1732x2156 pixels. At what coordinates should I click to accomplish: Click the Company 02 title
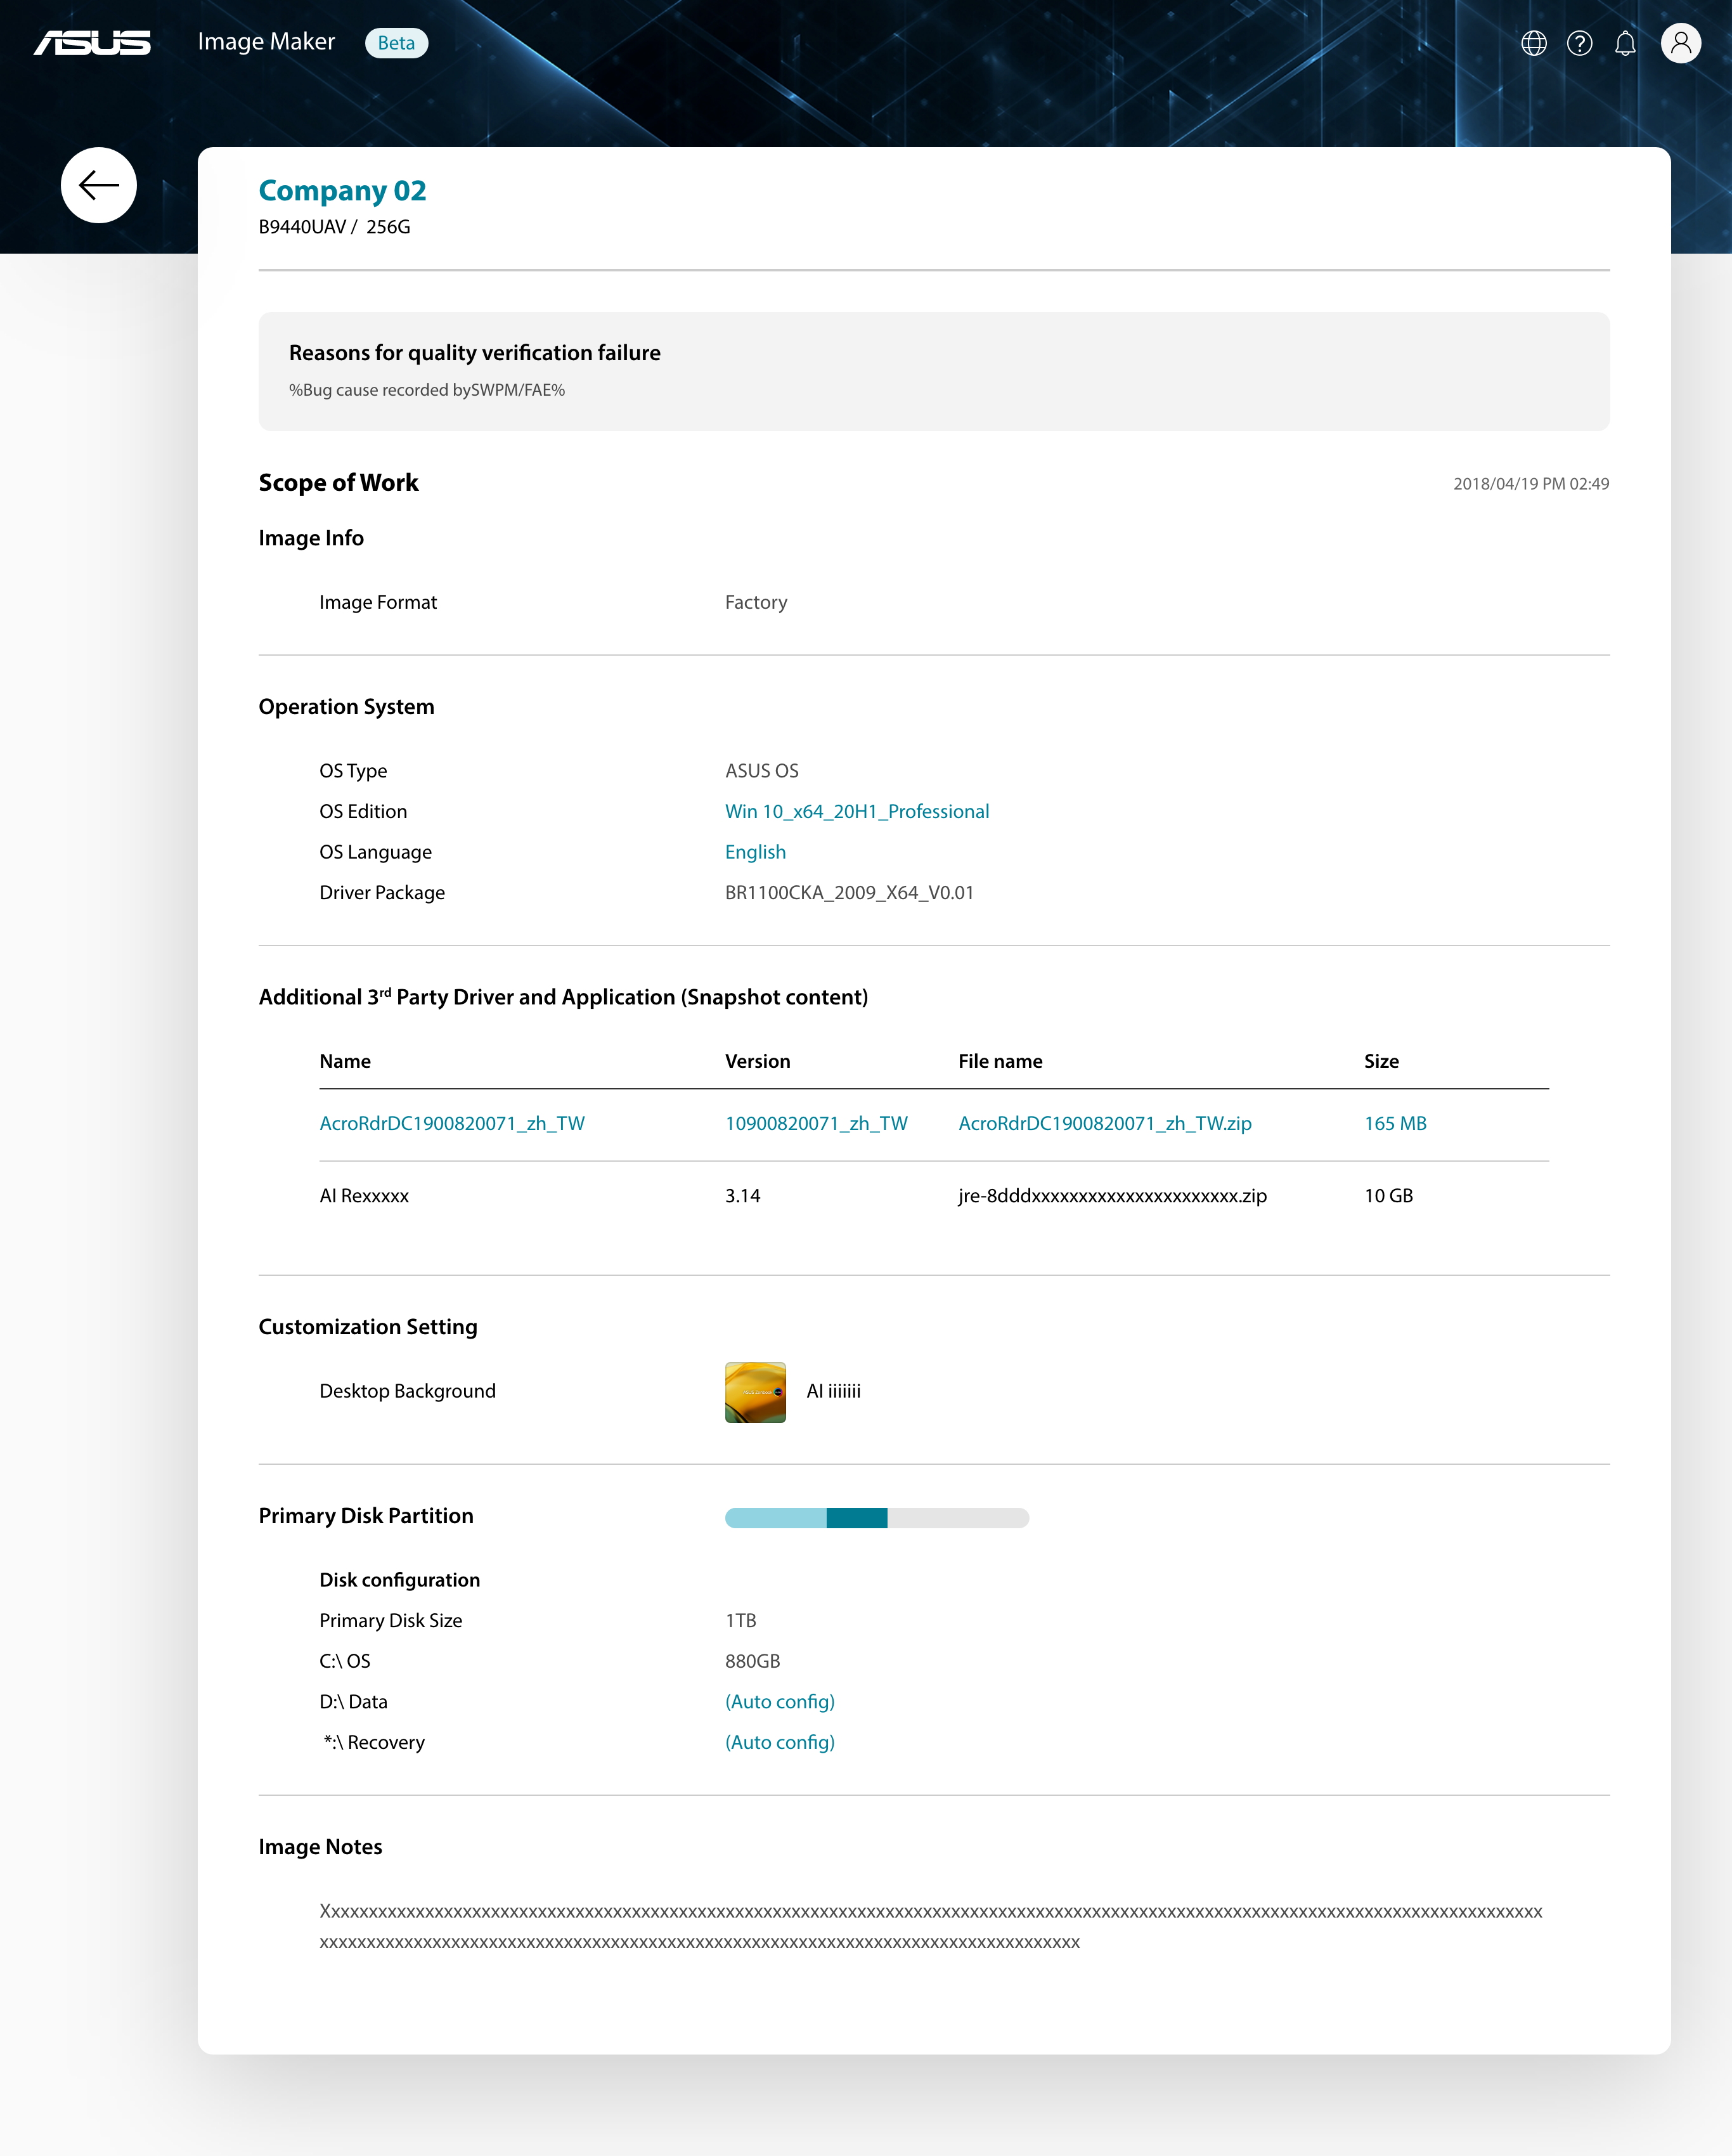(x=342, y=190)
